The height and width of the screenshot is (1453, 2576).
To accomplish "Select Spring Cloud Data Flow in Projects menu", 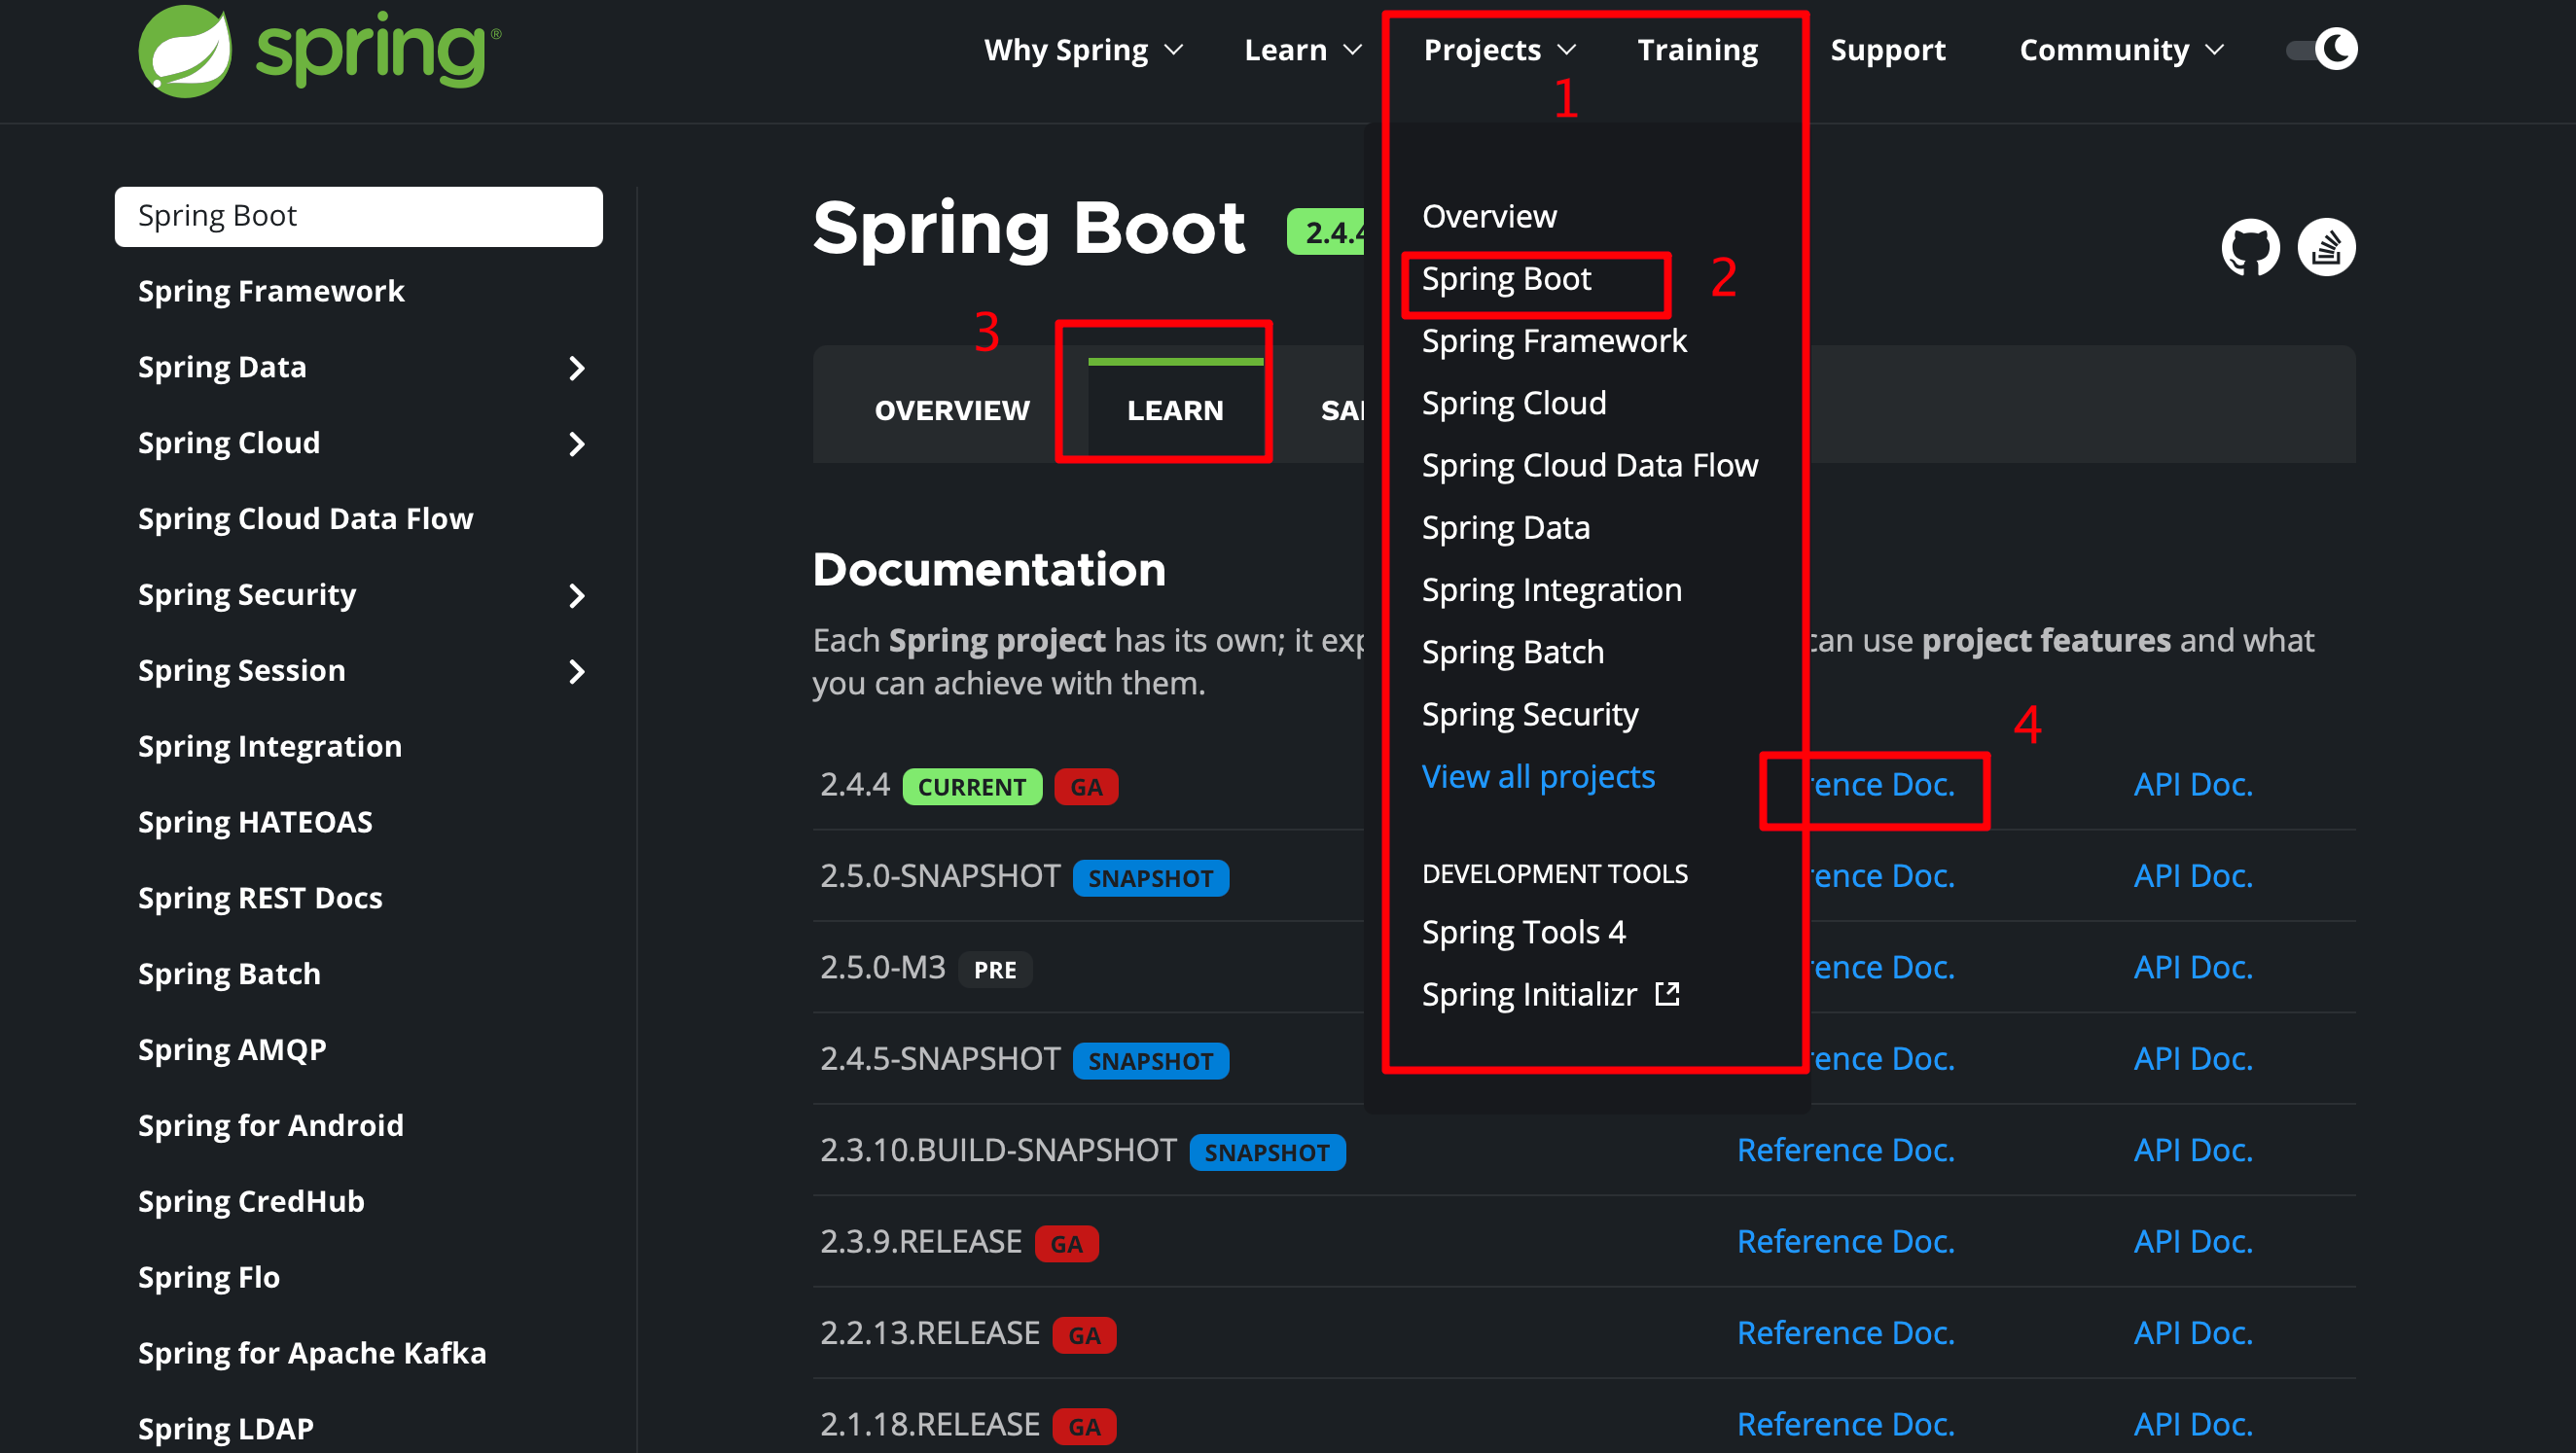I will tap(1589, 465).
